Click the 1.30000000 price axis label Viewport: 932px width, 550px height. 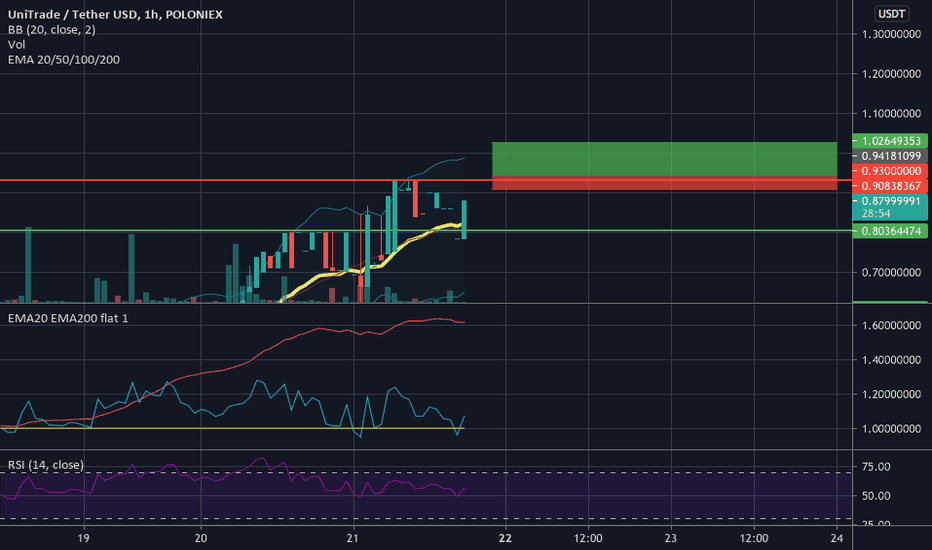[891, 34]
